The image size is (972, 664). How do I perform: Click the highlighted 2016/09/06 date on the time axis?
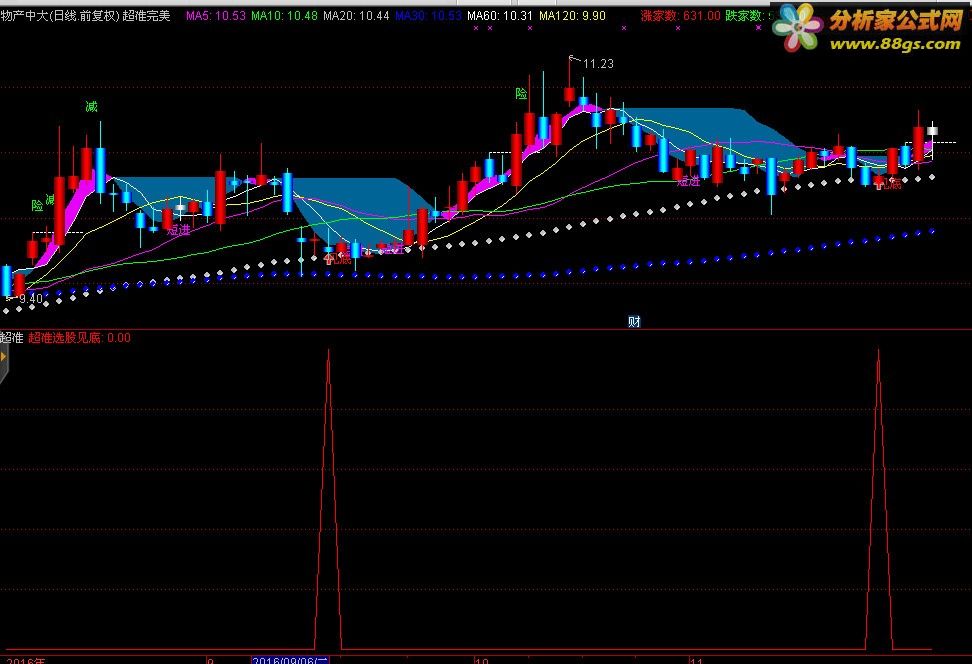click(290, 660)
